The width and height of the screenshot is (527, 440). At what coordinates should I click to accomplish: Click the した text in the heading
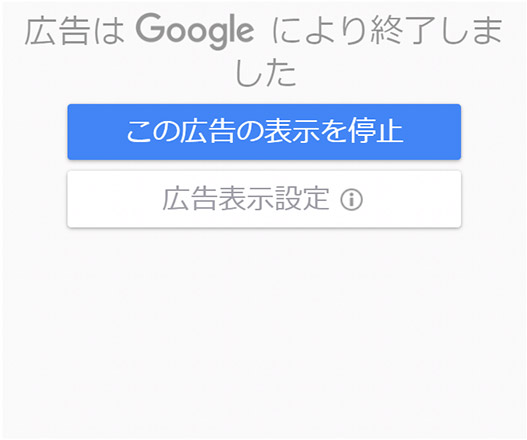click(266, 74)
